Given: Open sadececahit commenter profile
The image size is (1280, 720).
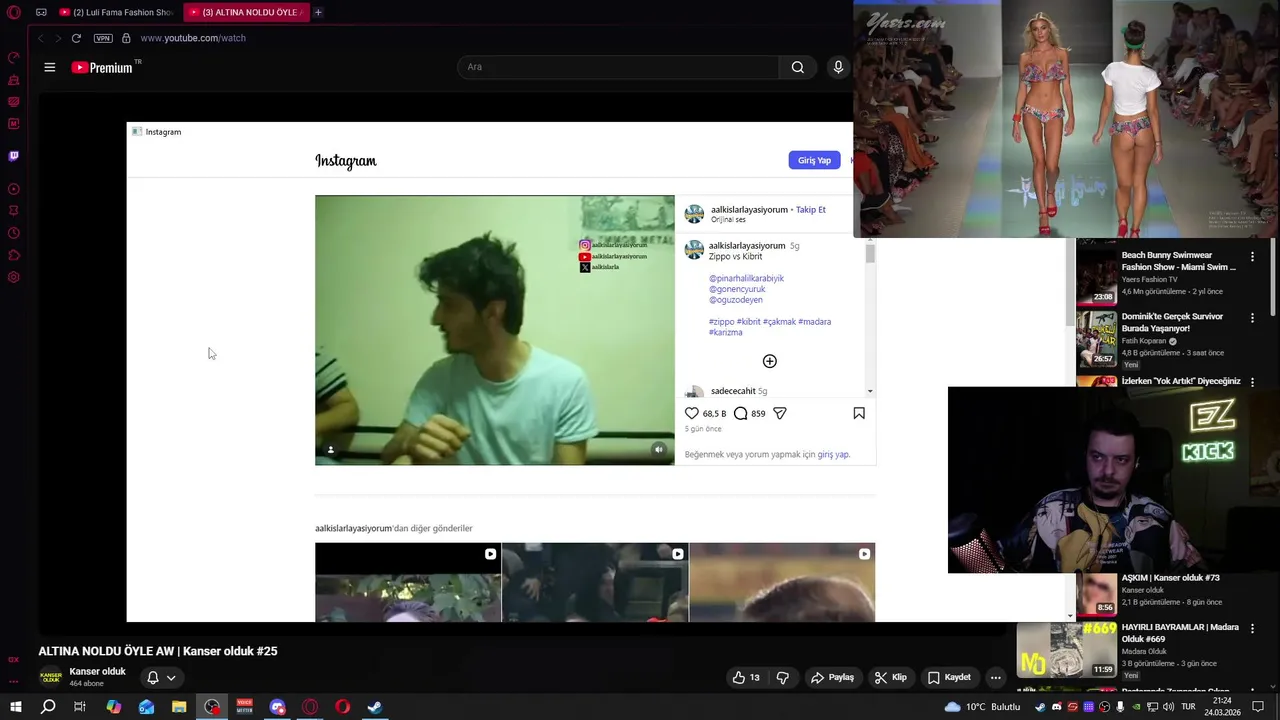Looking at the screenshot, I should [733, 391].
